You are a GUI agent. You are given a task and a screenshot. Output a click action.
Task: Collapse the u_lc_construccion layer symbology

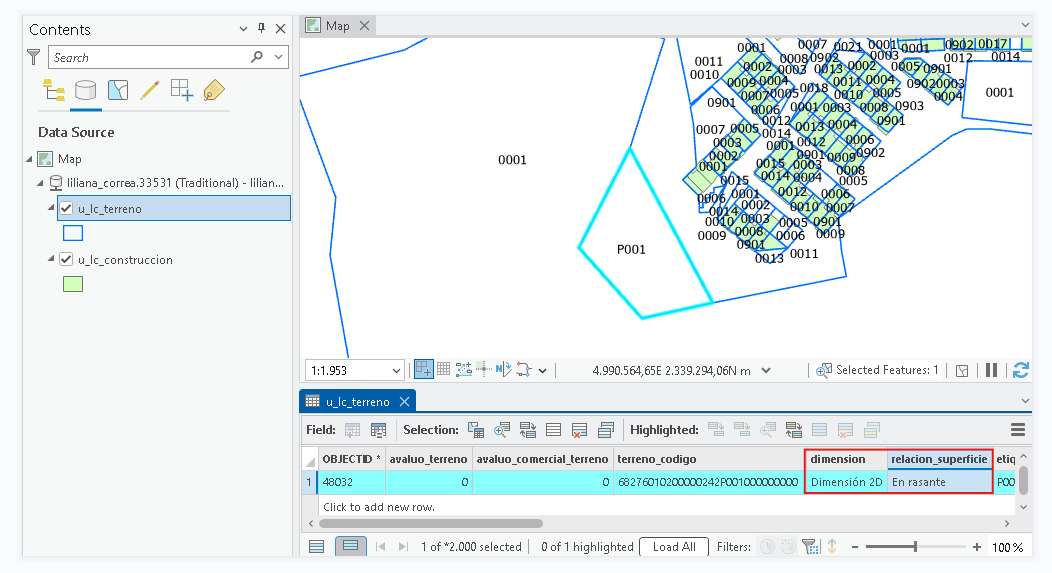51,258
